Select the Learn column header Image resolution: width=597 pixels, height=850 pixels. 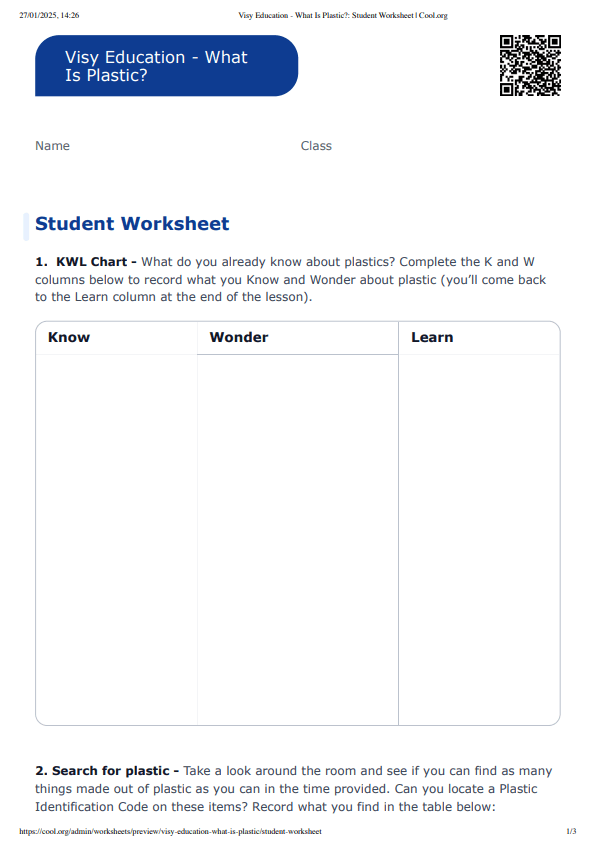tap(479, 338)
